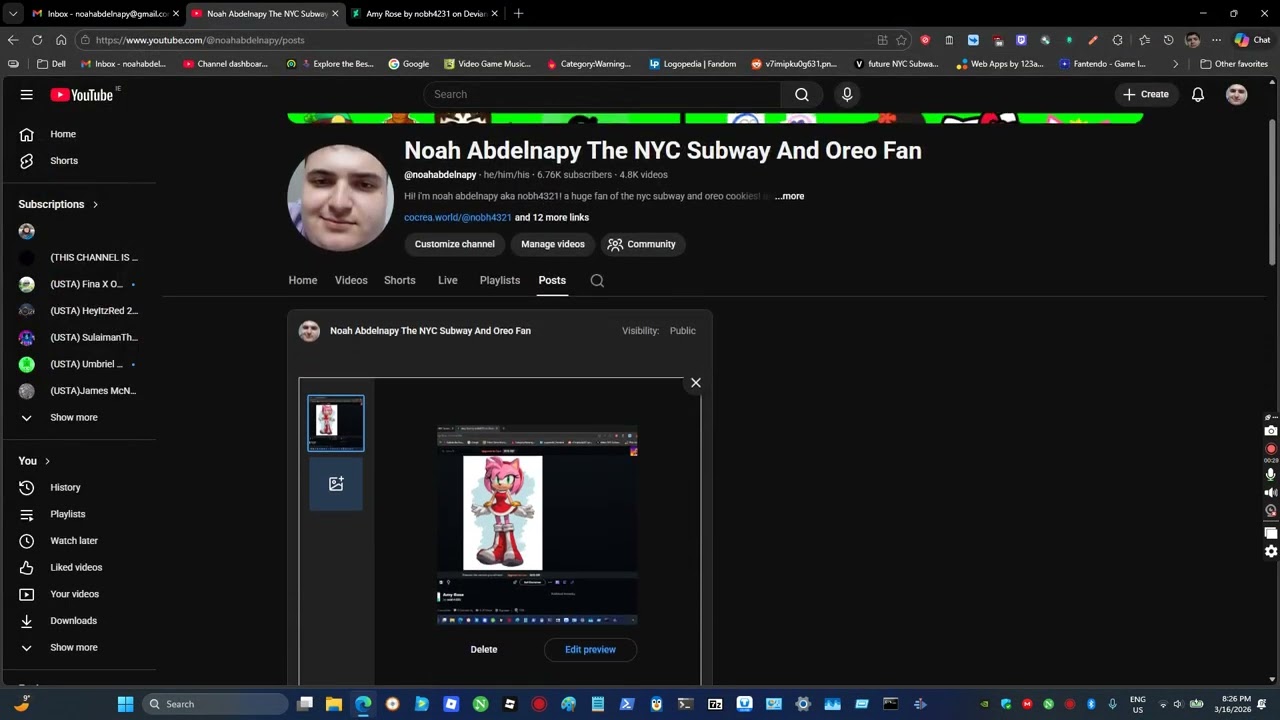The height and width of the screenshot is (720, 1280).
Task: Select the channel Posts tab
Action: [552, 281]
